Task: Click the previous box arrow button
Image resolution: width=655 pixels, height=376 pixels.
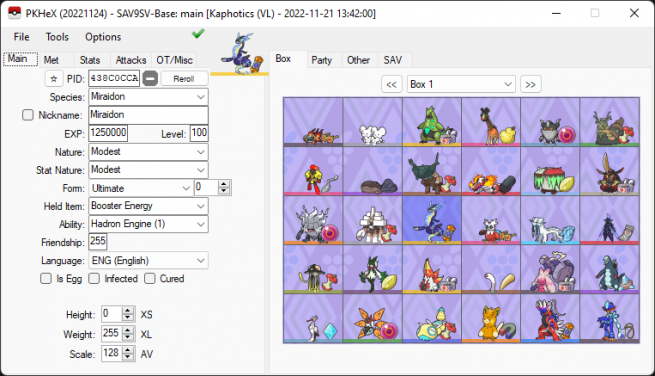Action: pyautogui.click(x=391, y=84)
